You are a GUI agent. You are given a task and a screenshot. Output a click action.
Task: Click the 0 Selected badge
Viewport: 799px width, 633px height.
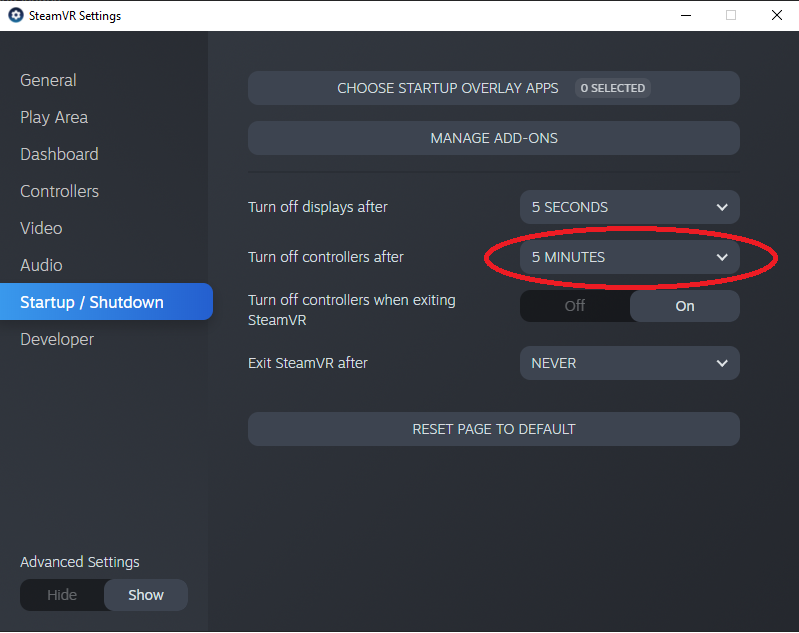tap(612, 88)
